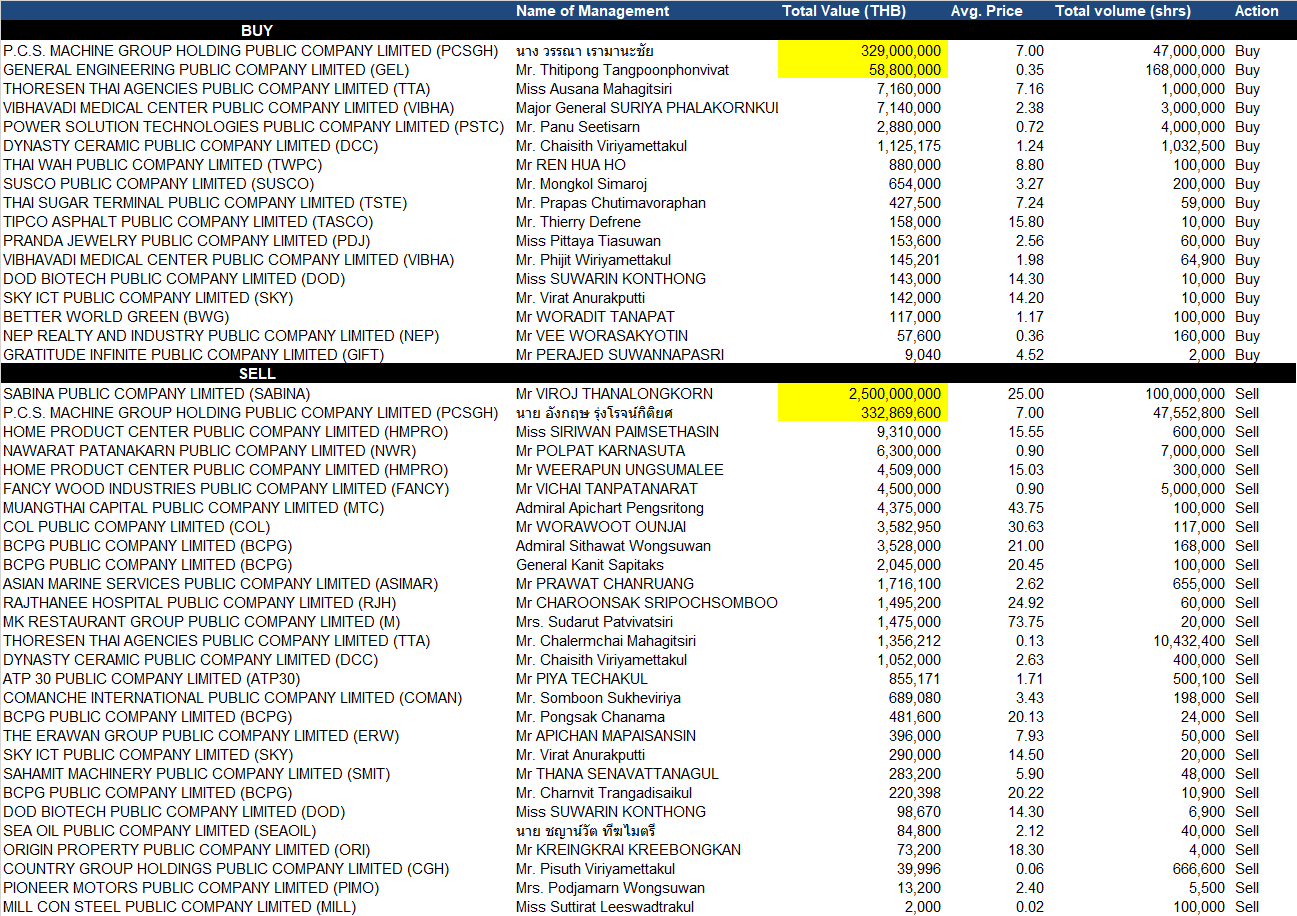Click SABINA PUBLIC COMPANY LIMITED cell

157,394
